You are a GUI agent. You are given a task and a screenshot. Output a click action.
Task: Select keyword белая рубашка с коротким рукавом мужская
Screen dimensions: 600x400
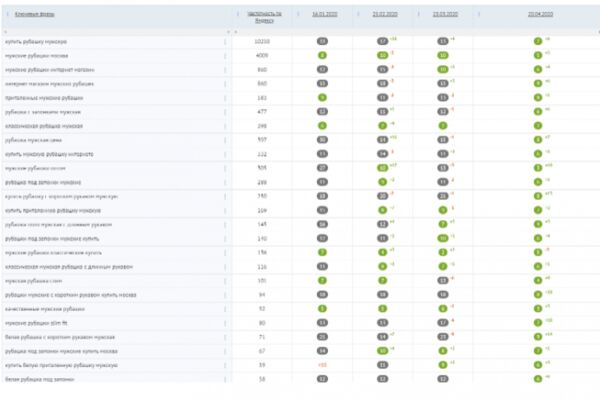[x=60, y=337]
